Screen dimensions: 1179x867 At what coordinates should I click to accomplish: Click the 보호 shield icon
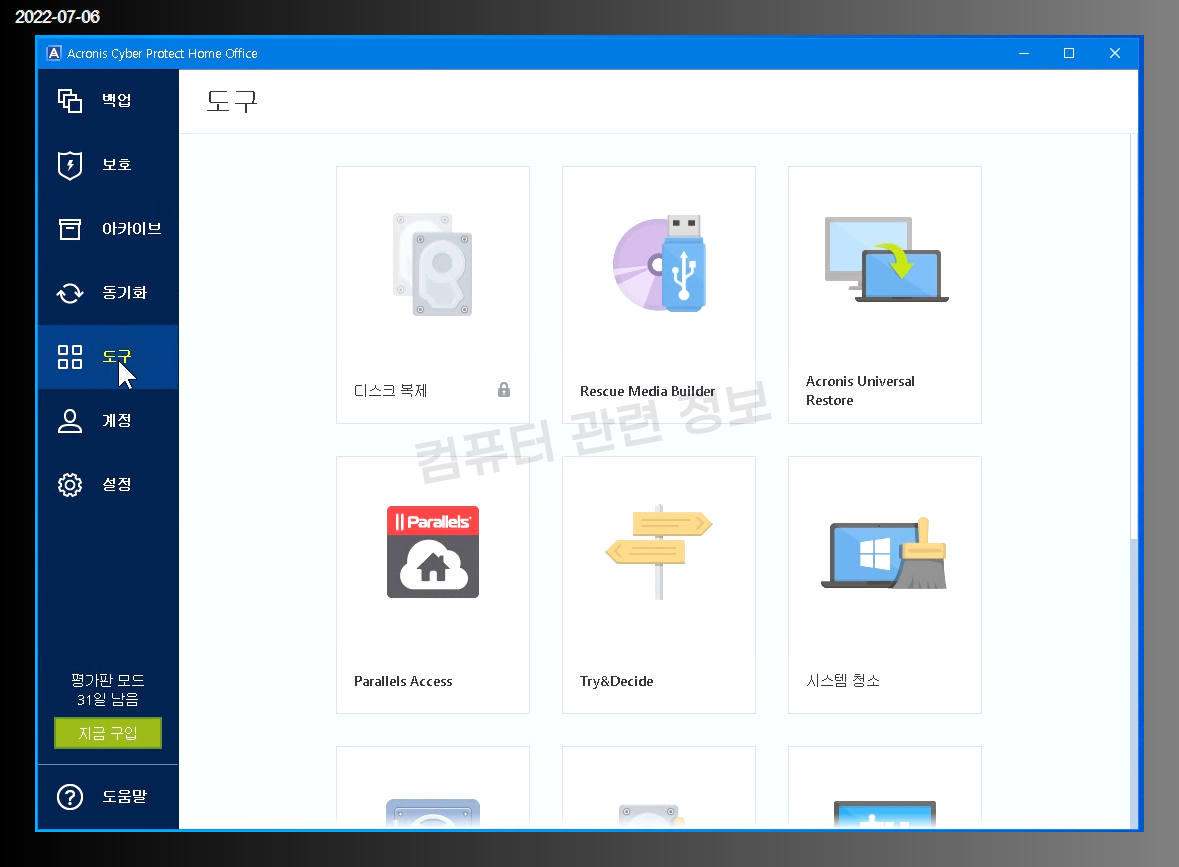70,165
